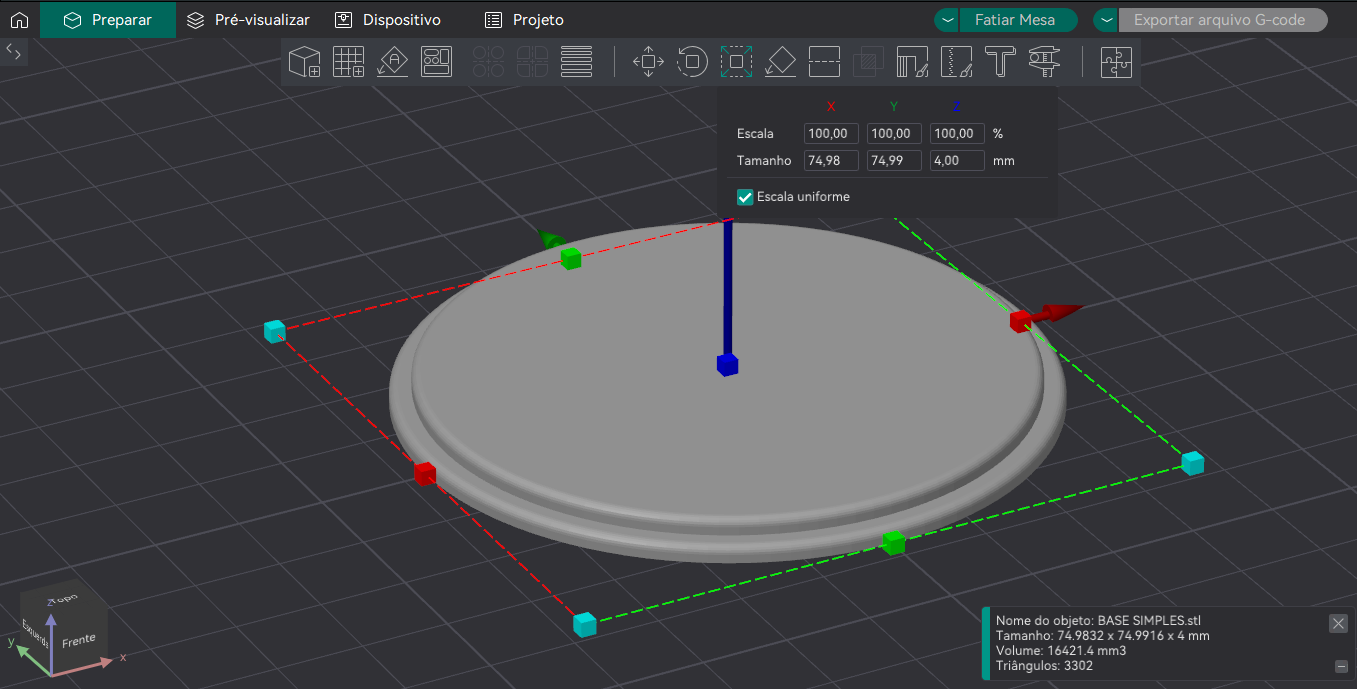This screenshot has height=689, width=1357.
Task: Switch to the Preparar tab
Action: (108, 20)
